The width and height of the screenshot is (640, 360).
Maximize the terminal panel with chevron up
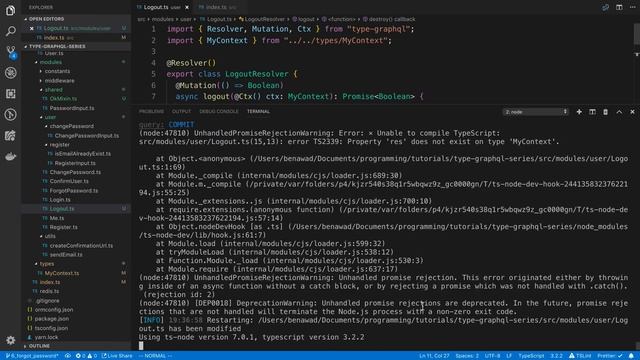pos(619,111)
